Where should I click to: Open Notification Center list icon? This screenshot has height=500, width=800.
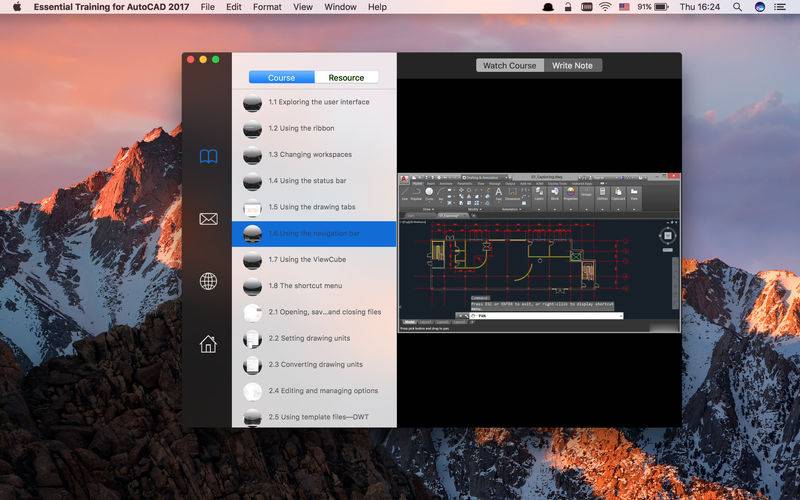coord(780,7)
